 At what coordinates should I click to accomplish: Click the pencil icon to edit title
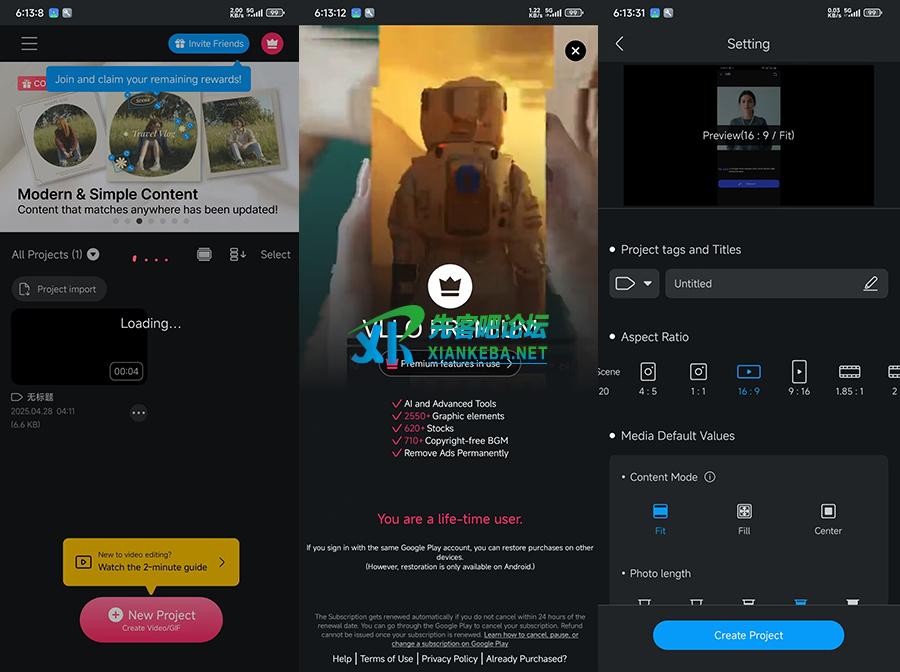point(870,284)
